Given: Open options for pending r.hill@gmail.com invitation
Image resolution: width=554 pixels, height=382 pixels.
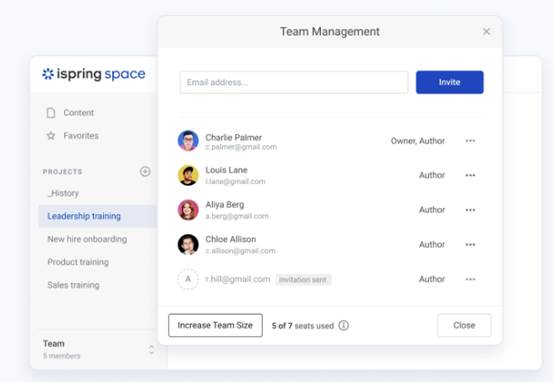Looking at the screenshot, I should (470, 279).
